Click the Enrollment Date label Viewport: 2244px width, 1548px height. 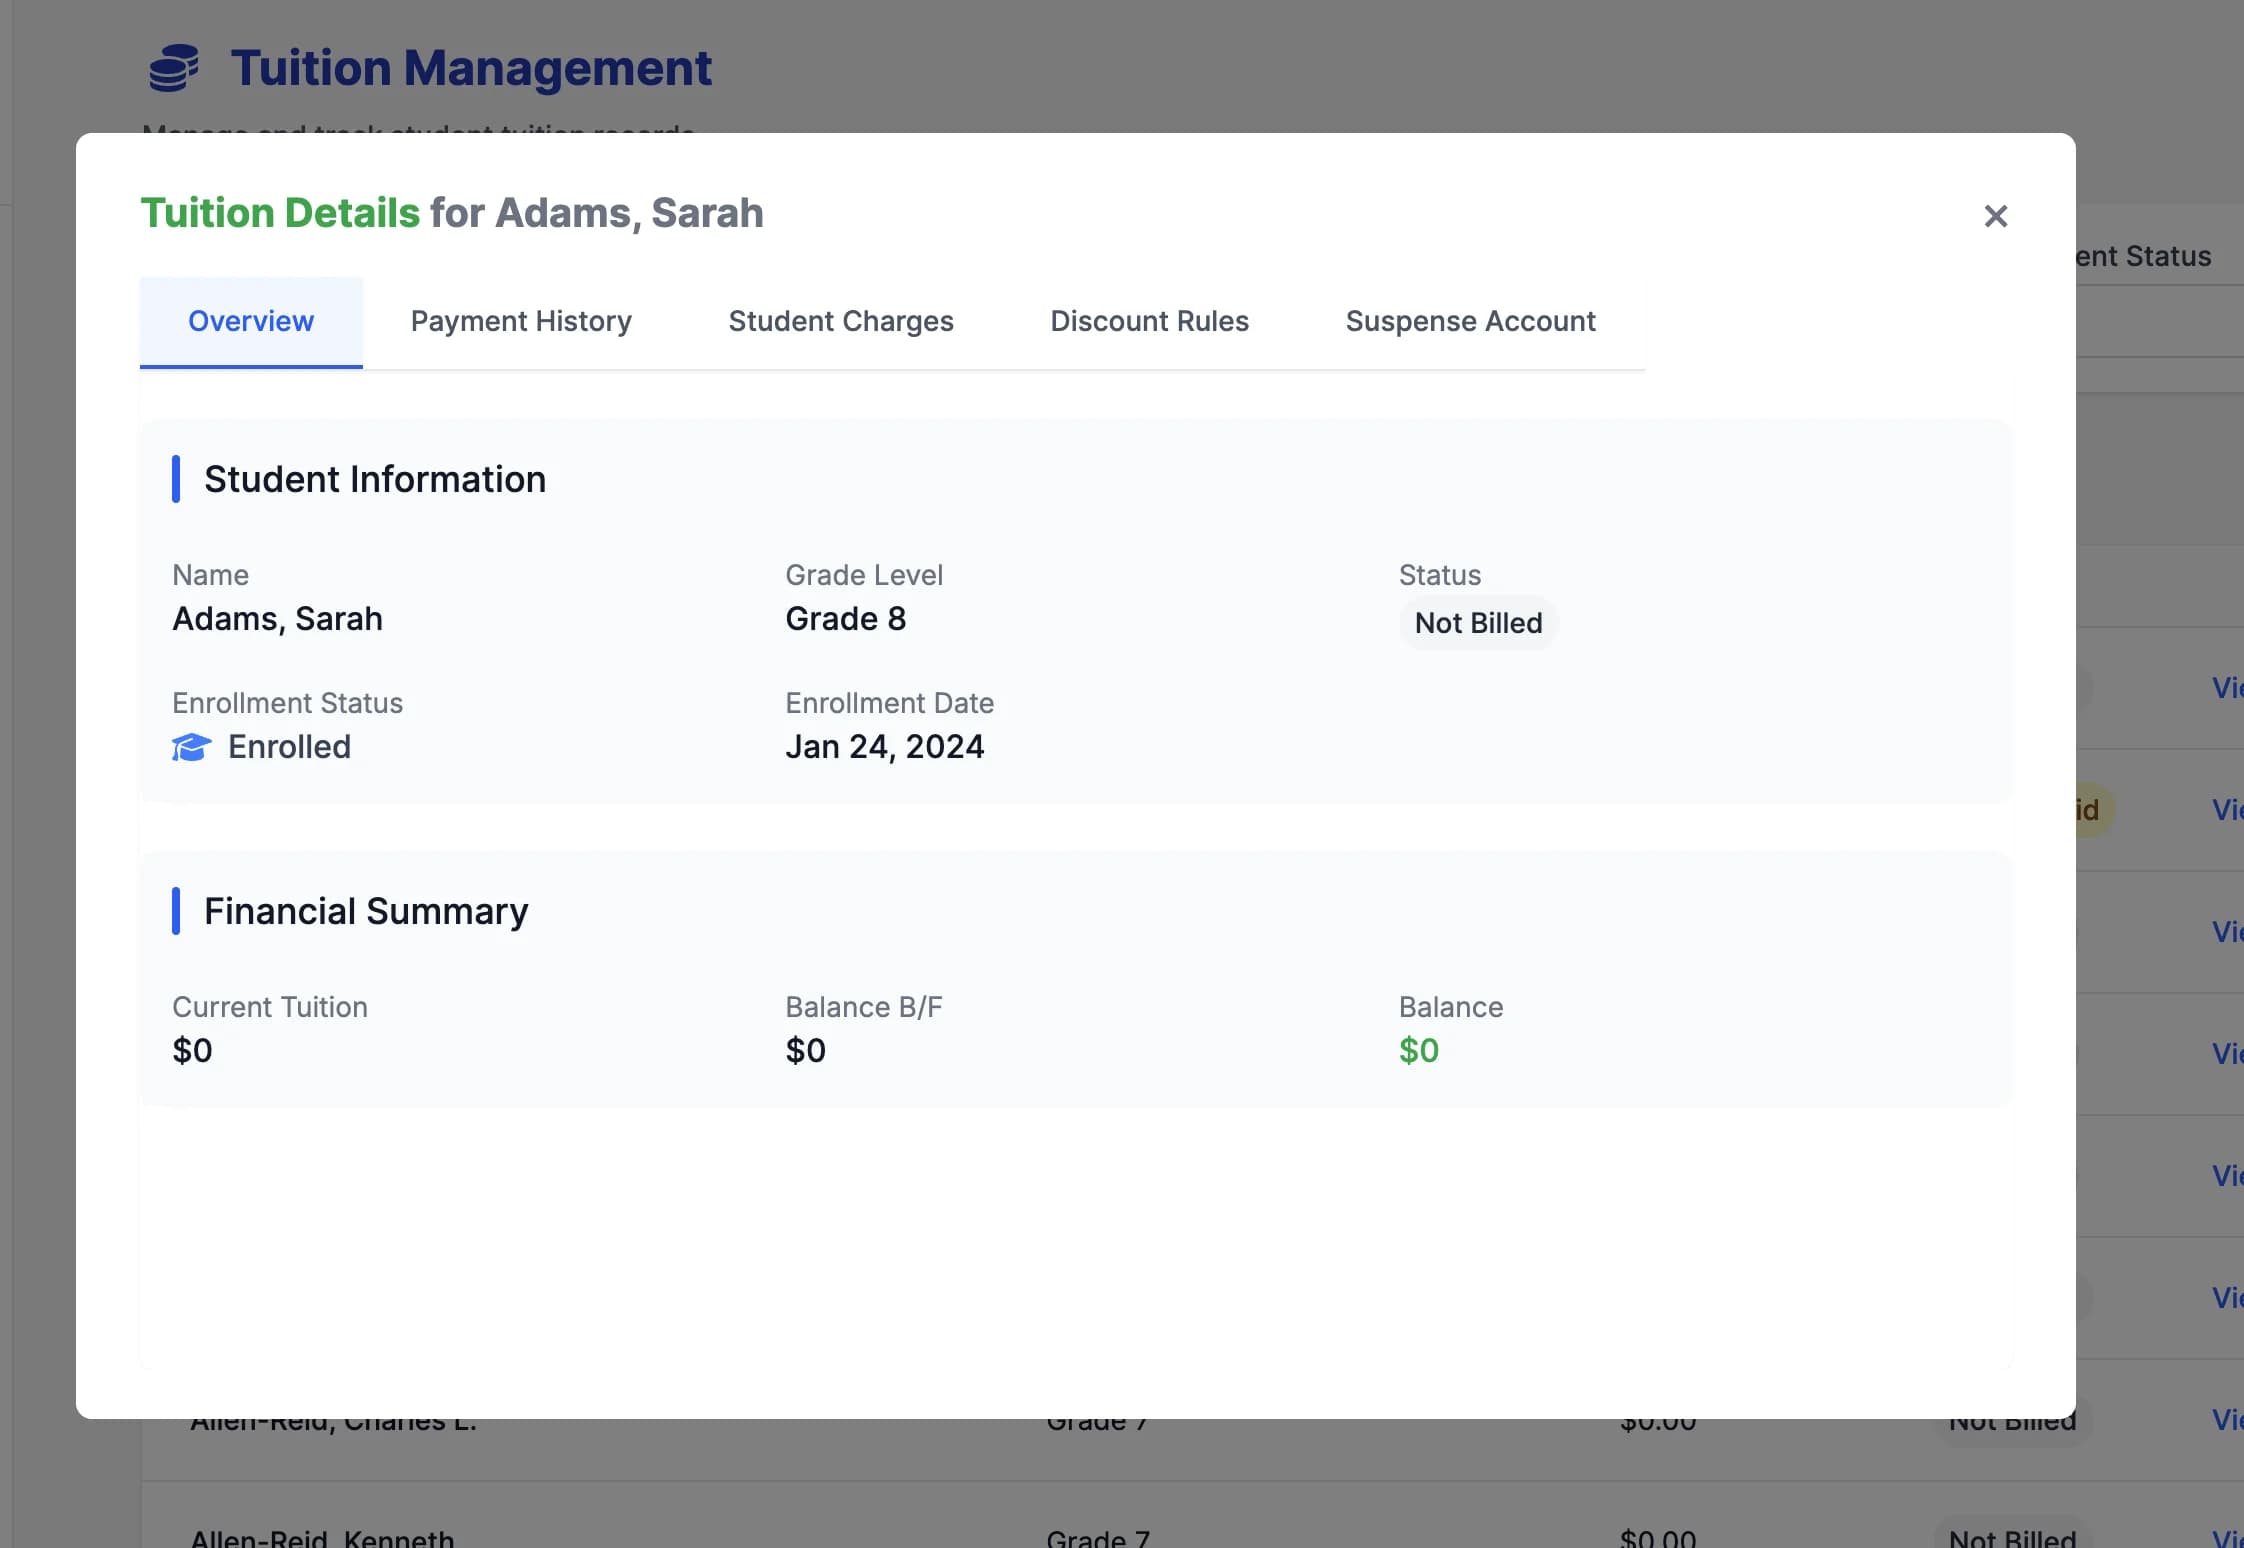(x=889, y=703)
